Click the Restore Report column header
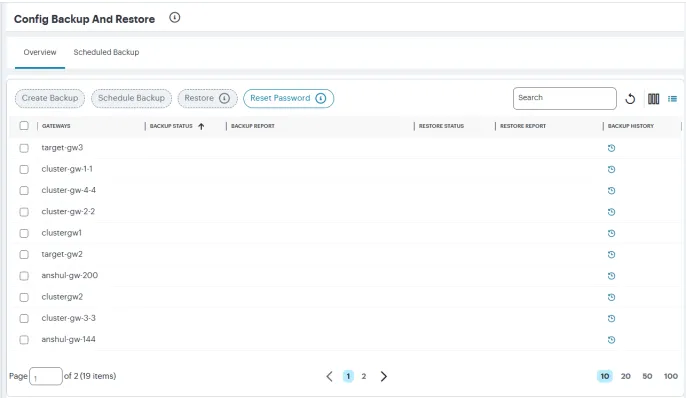 [523, 126]
